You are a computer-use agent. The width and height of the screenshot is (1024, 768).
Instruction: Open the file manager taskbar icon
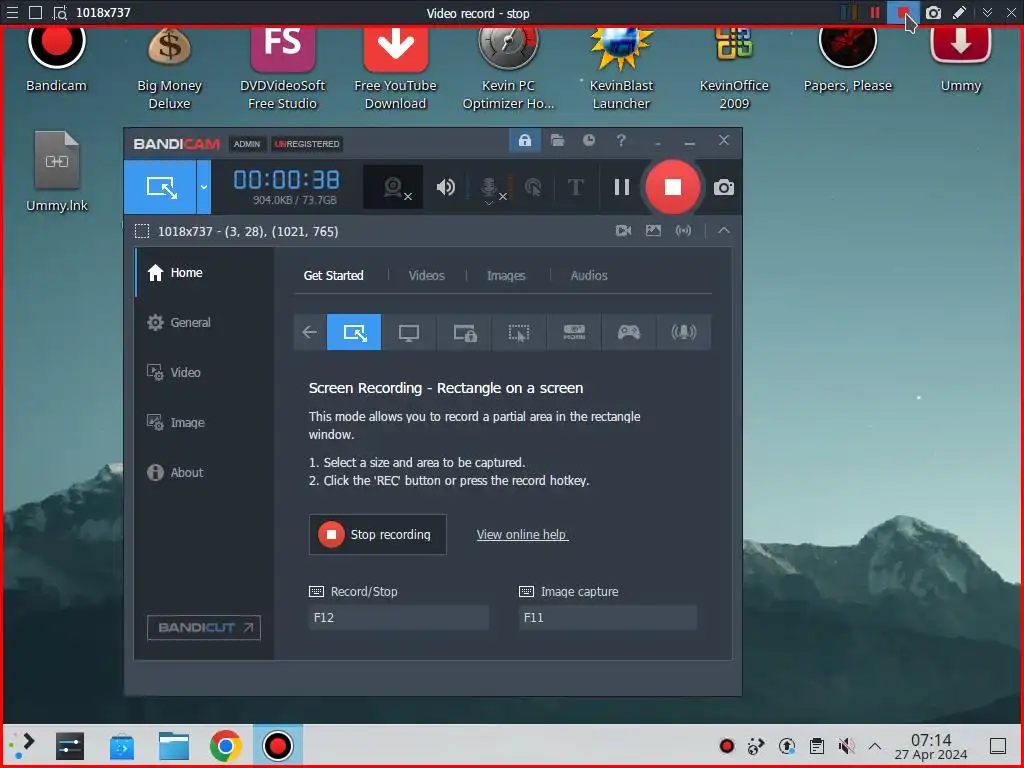(174, 746)
